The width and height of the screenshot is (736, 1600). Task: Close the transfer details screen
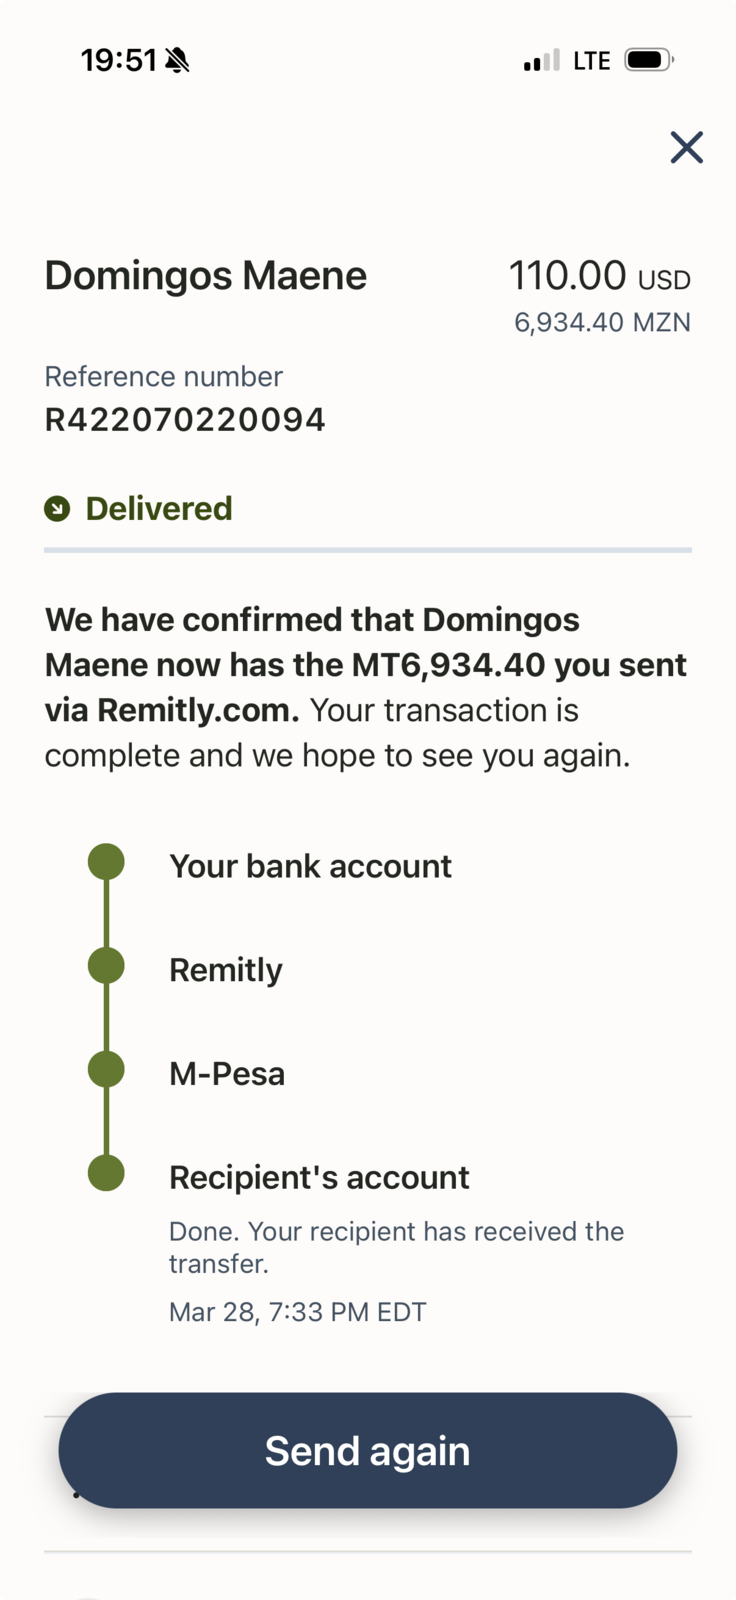point(686,148)
